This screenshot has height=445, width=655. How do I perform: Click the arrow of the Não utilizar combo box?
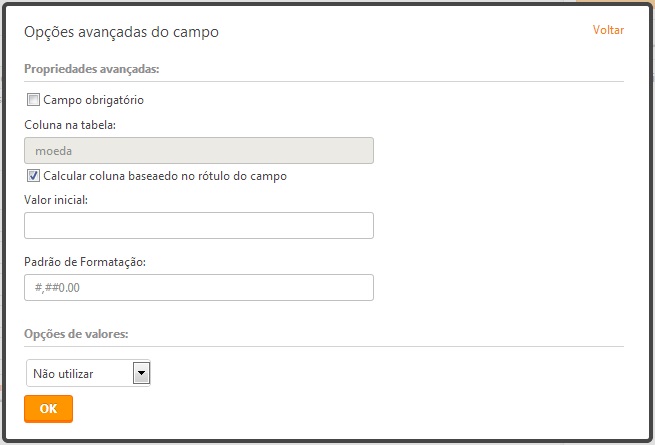pyautogui.click(x=142, y=373)
